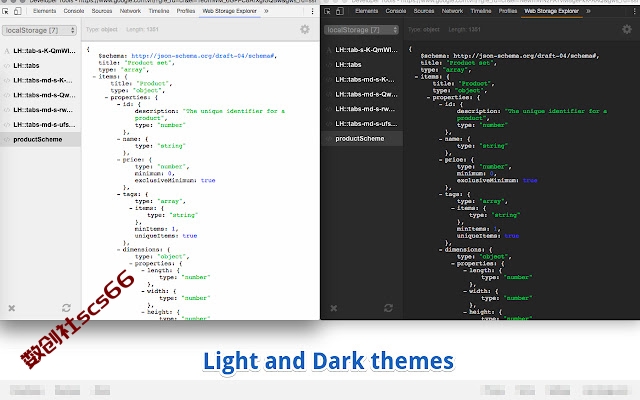Collapse the length node in dark window

465,270
